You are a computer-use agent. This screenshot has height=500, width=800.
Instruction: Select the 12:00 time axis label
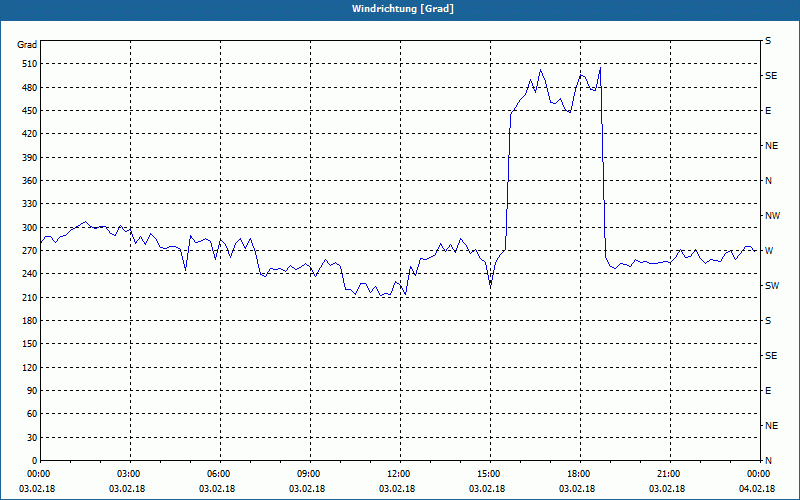(400, 474)
